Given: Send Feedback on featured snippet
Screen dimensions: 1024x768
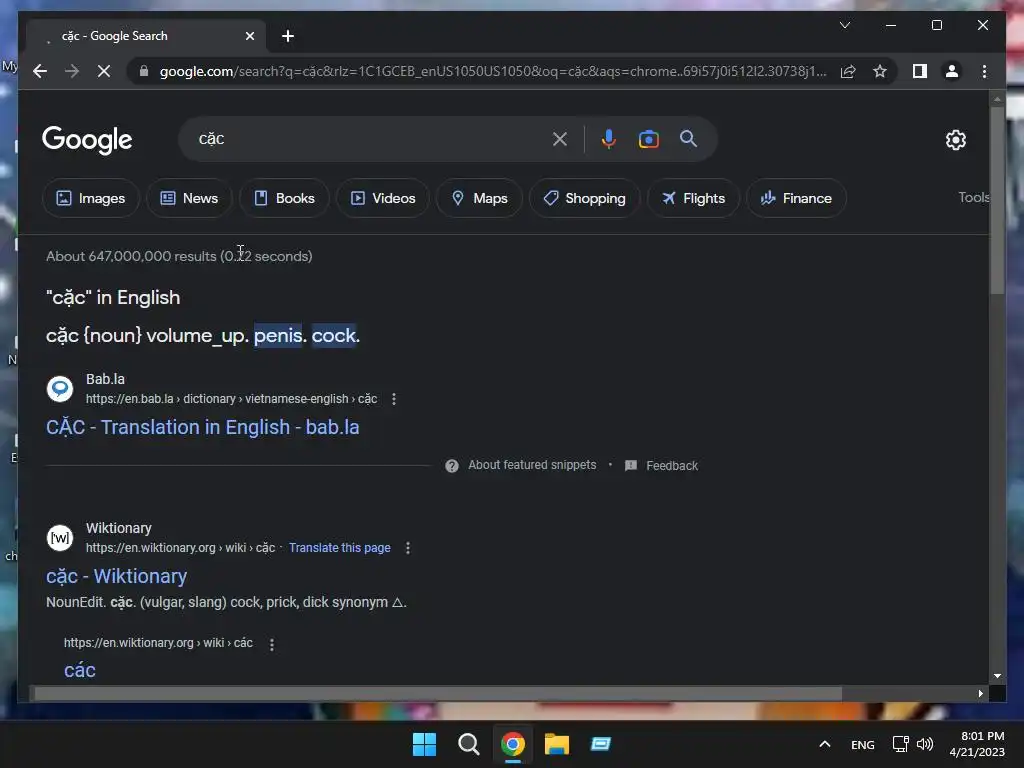Looking at the screenshot, I should pyautogui.click(x=661, y=466).
